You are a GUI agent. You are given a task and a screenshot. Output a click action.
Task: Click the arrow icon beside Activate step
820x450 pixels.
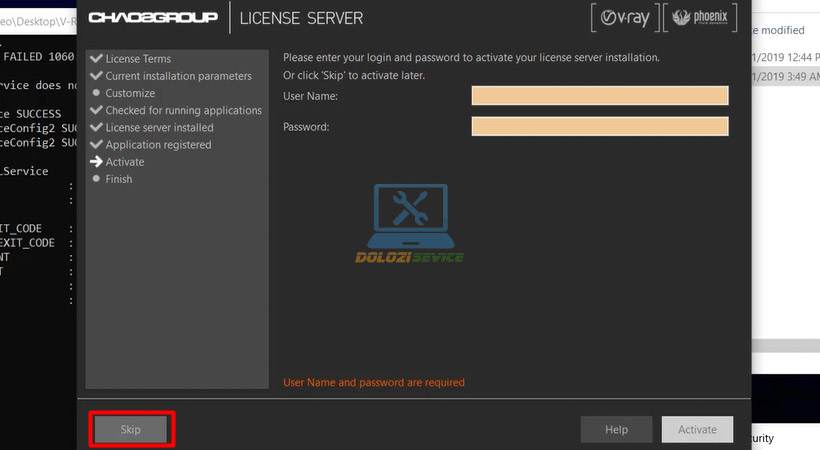96,162
